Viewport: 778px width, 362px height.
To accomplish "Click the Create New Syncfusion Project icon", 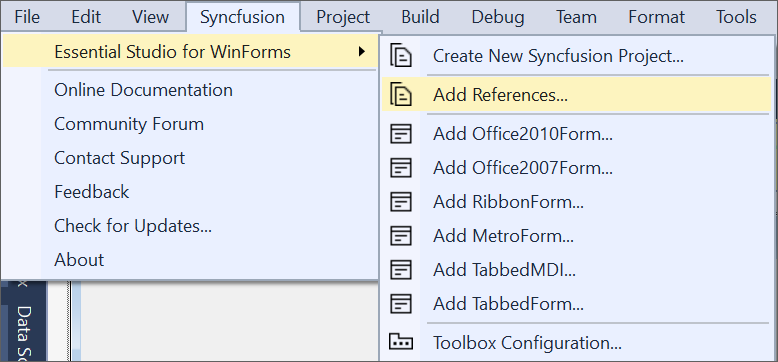I will pos(400,56).
